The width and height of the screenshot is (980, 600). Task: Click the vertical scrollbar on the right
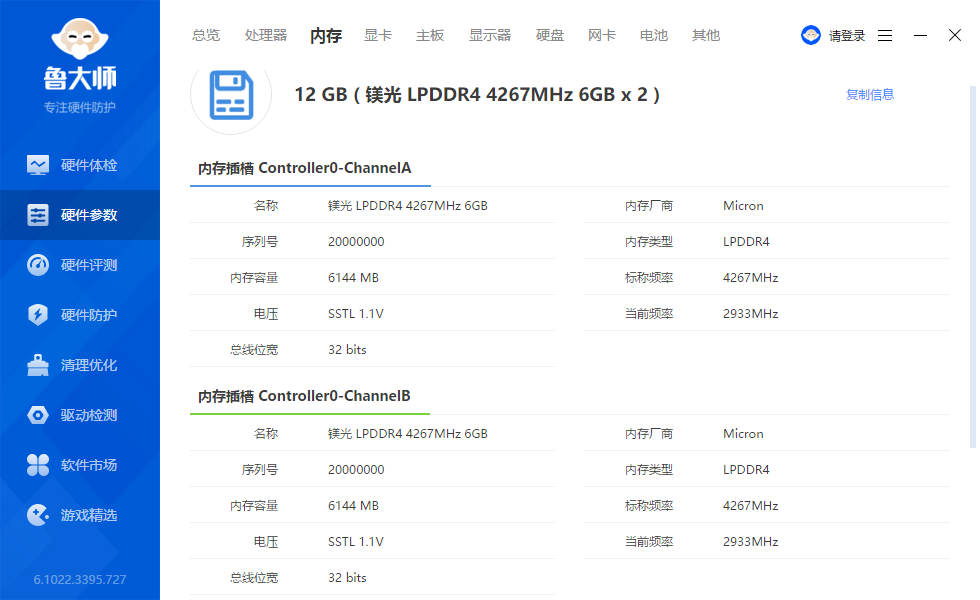click(x=972, y=267)
